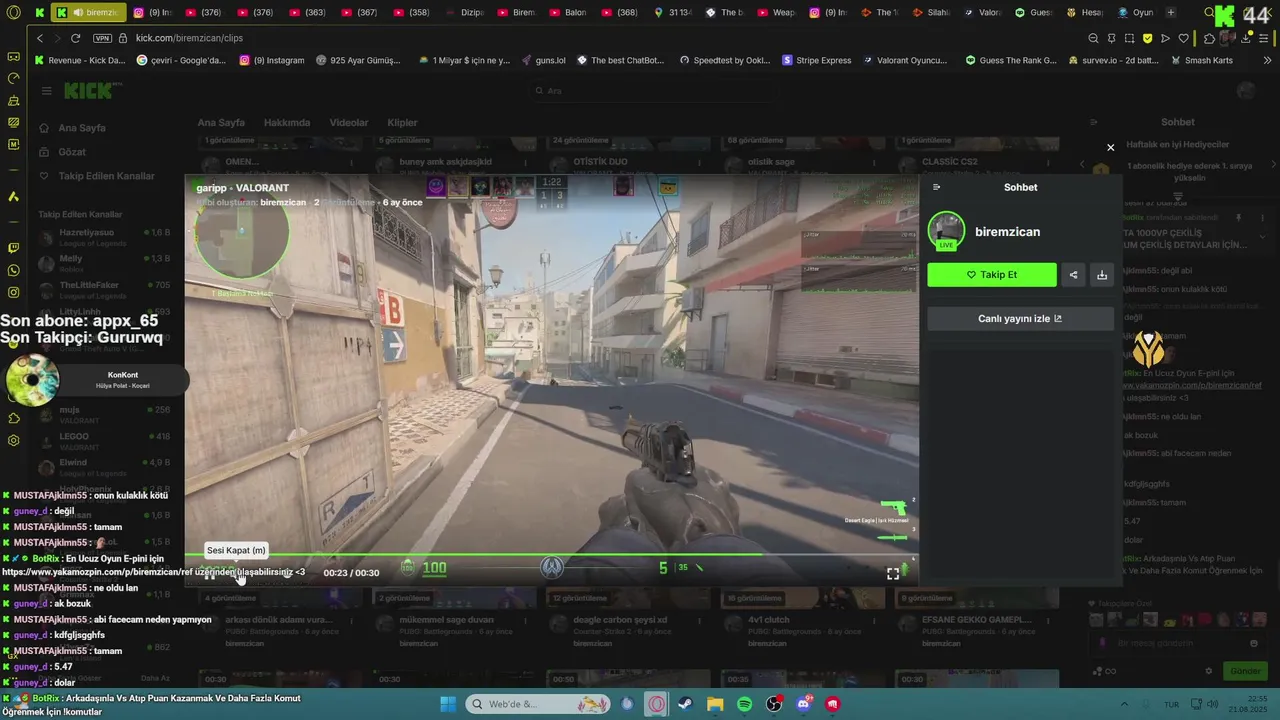Open Spotify from the taskbar
The width and height of the screenshot is (1280, 720).
[x=745, y=704]
